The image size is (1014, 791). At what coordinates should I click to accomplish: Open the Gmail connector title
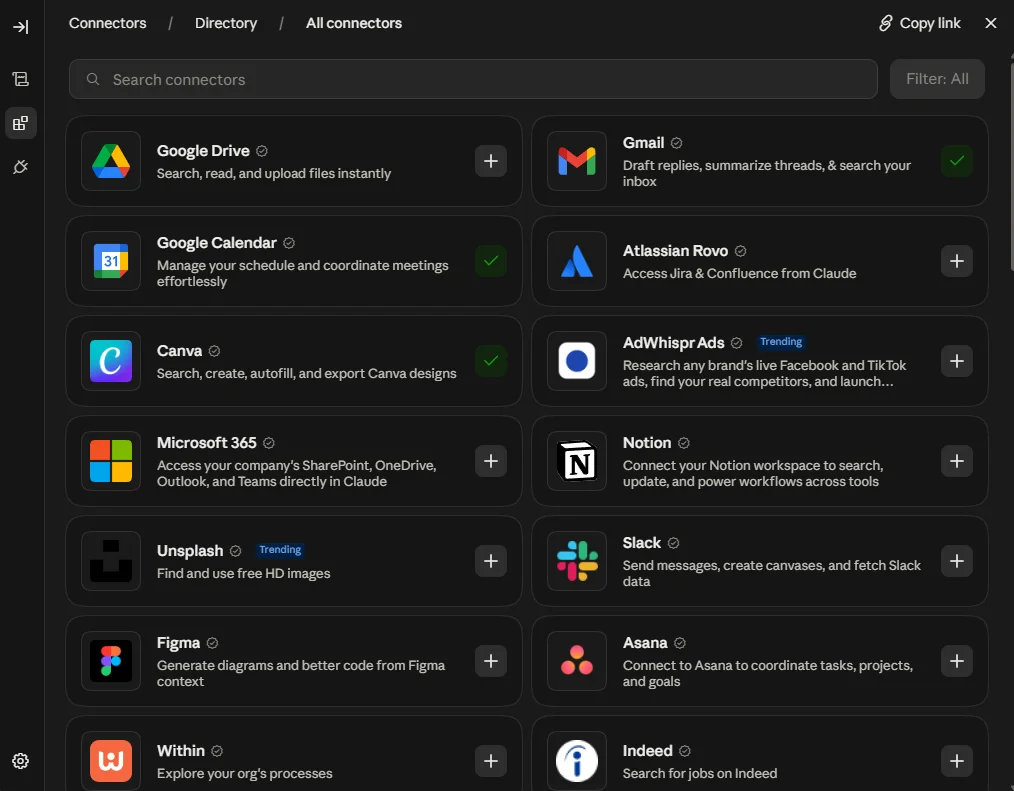point(643,143)
